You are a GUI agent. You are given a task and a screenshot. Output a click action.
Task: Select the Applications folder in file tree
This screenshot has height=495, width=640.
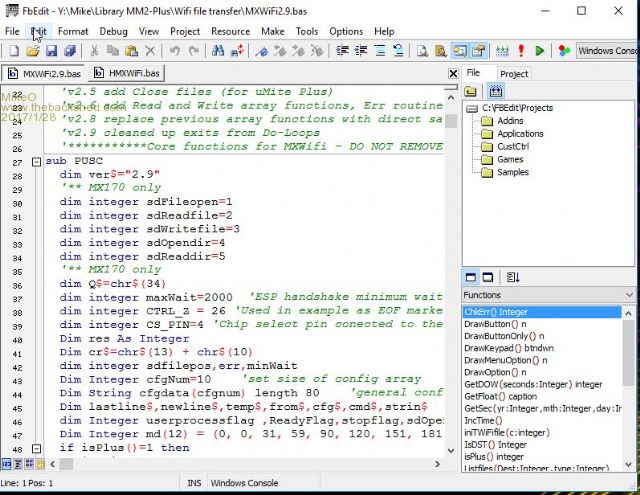coord(520,134)
